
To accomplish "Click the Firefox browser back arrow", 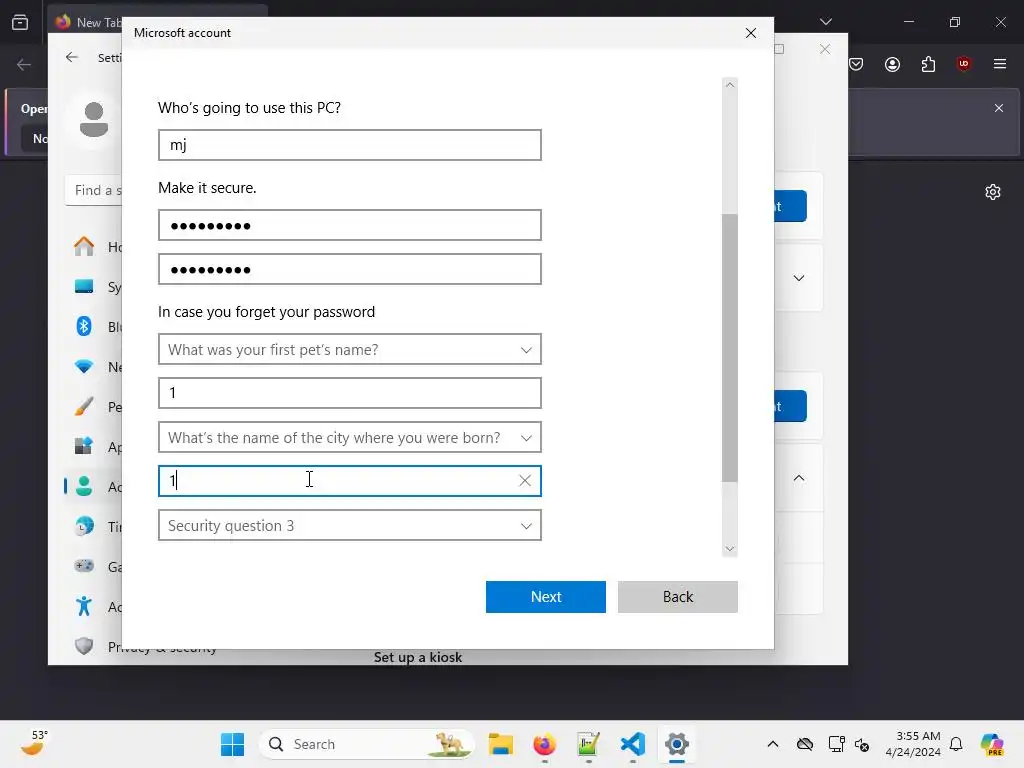I will [24, 64].
